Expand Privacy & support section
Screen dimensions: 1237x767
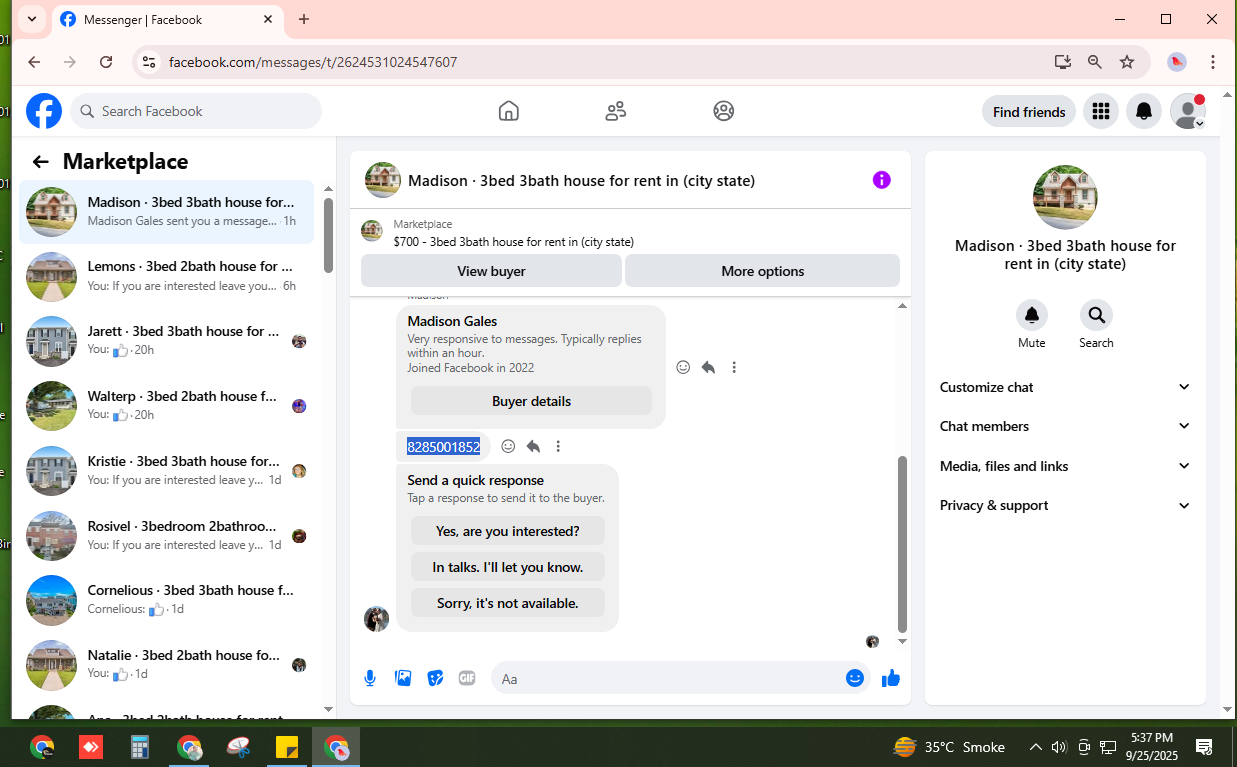click(1066, 505)
